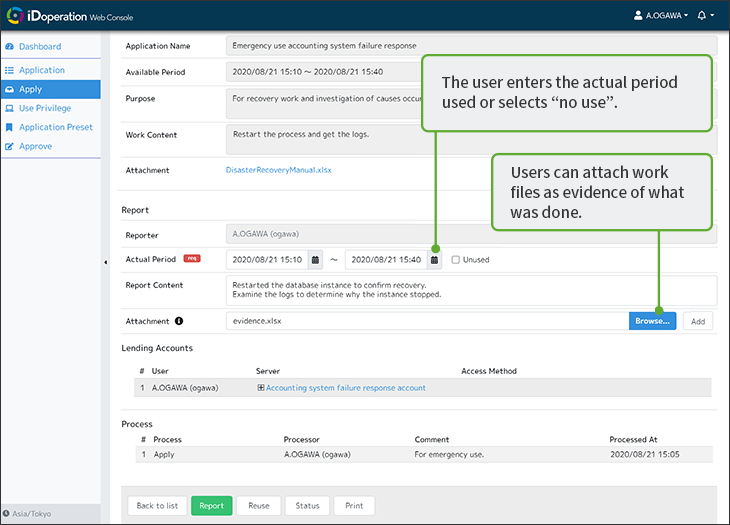Image resolution: width=730 pixels, height=525 pixels.
Task: Click A.OGAWA (ogawa) in Lending Accounts row
Action: (185, 388)
